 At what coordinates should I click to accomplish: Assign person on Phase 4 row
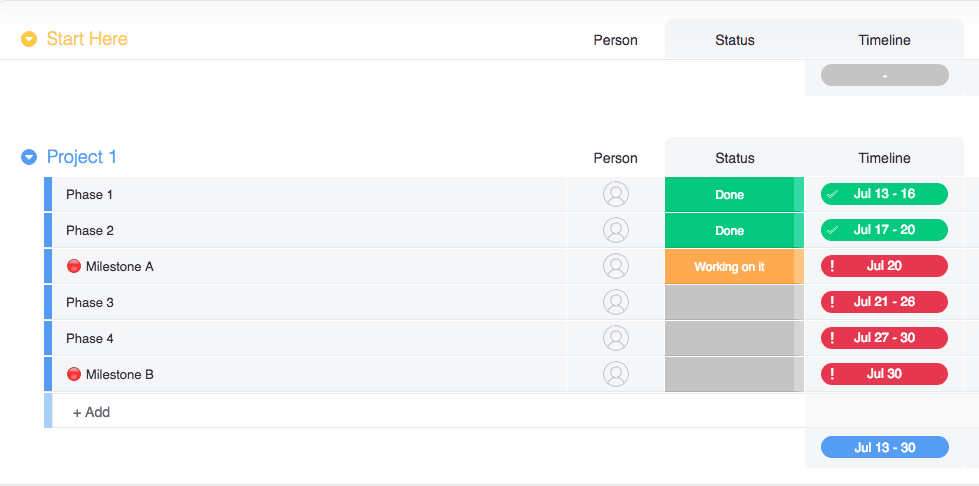tap(616, 339)
